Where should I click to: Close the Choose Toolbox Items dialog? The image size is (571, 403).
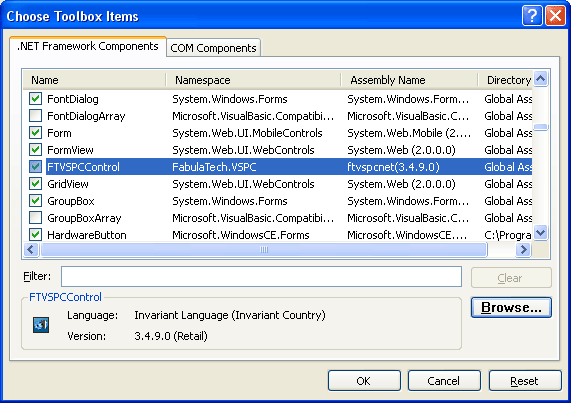pyautogui.click(x=555, y=16)
